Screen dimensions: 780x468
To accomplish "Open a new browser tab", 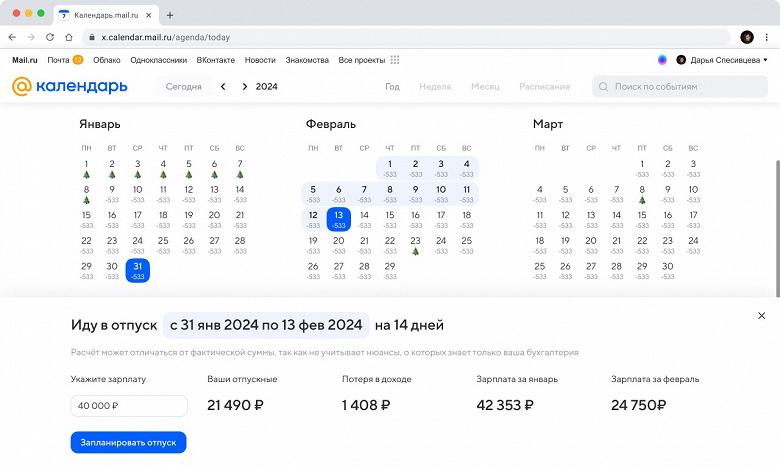I will 170,15.
